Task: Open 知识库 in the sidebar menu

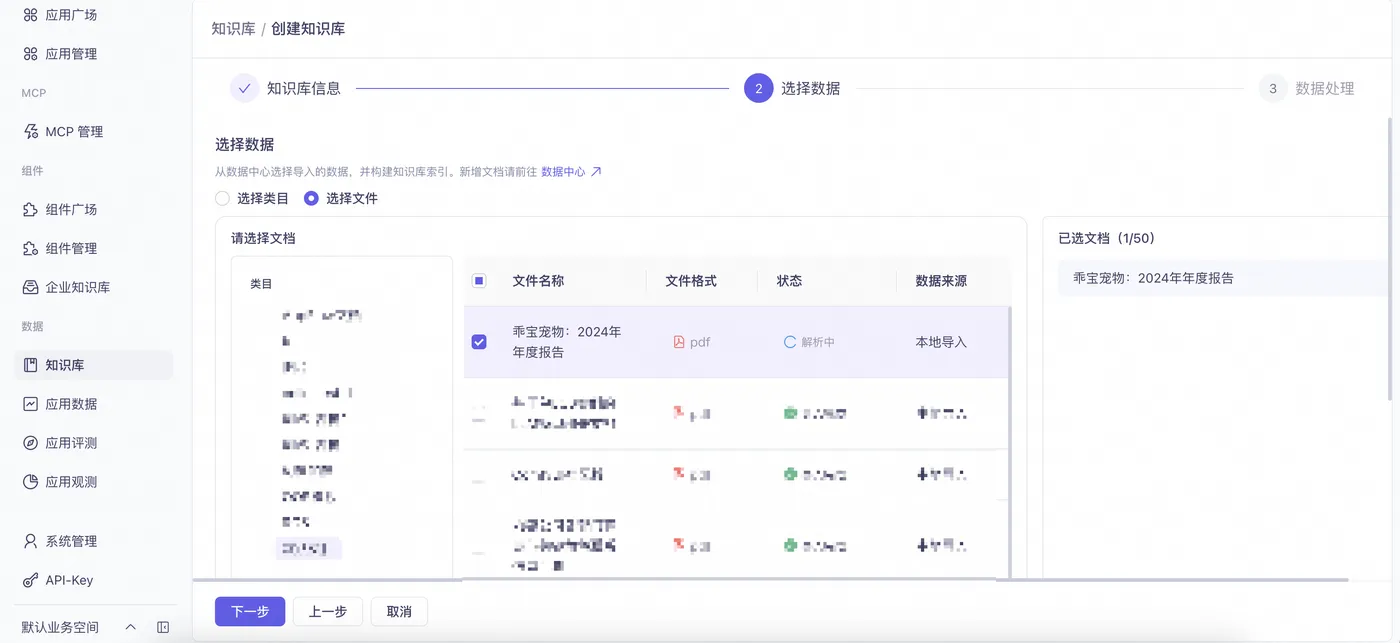Action: [x=64, y=365]
